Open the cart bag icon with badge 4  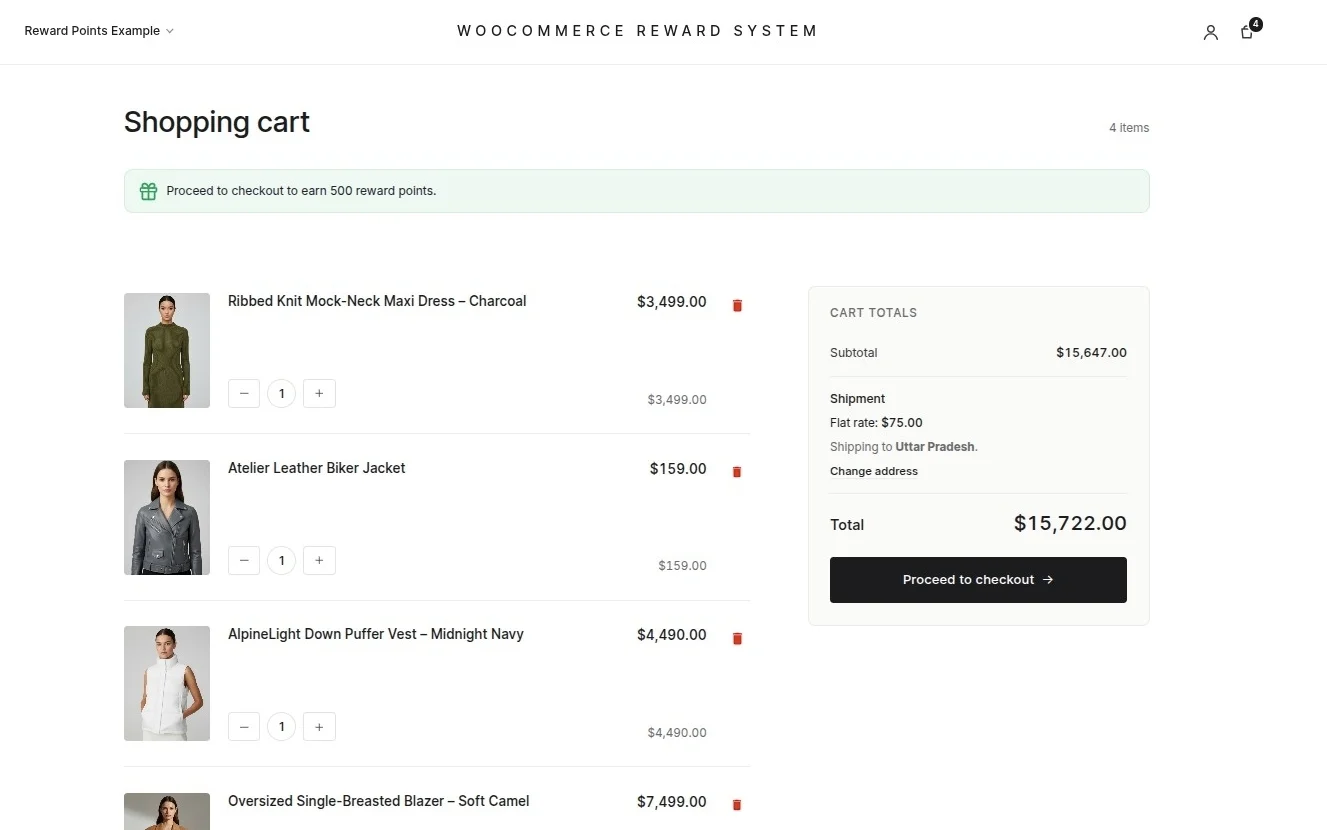1247,32
